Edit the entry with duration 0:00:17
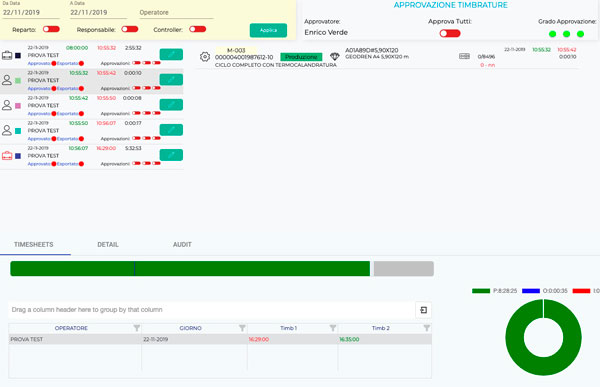The image size is (600, 387). [171, 130]
